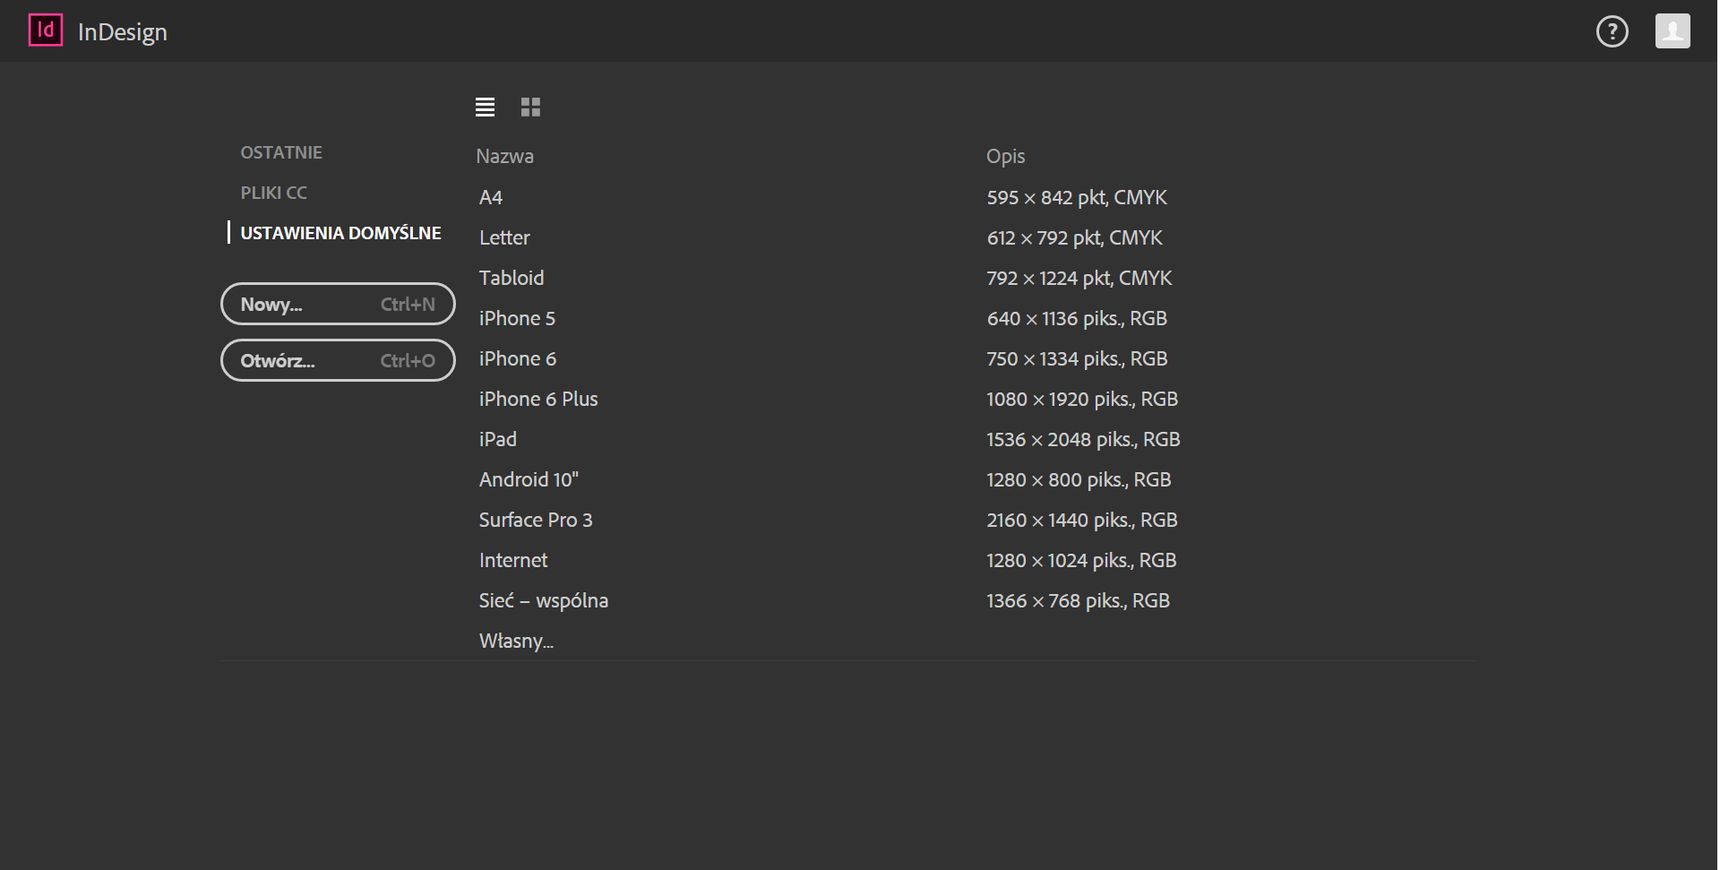Open the help question mark icon
This screenshot has height=870, width=1720.
pyautogui.click(x=1612, y=32)
